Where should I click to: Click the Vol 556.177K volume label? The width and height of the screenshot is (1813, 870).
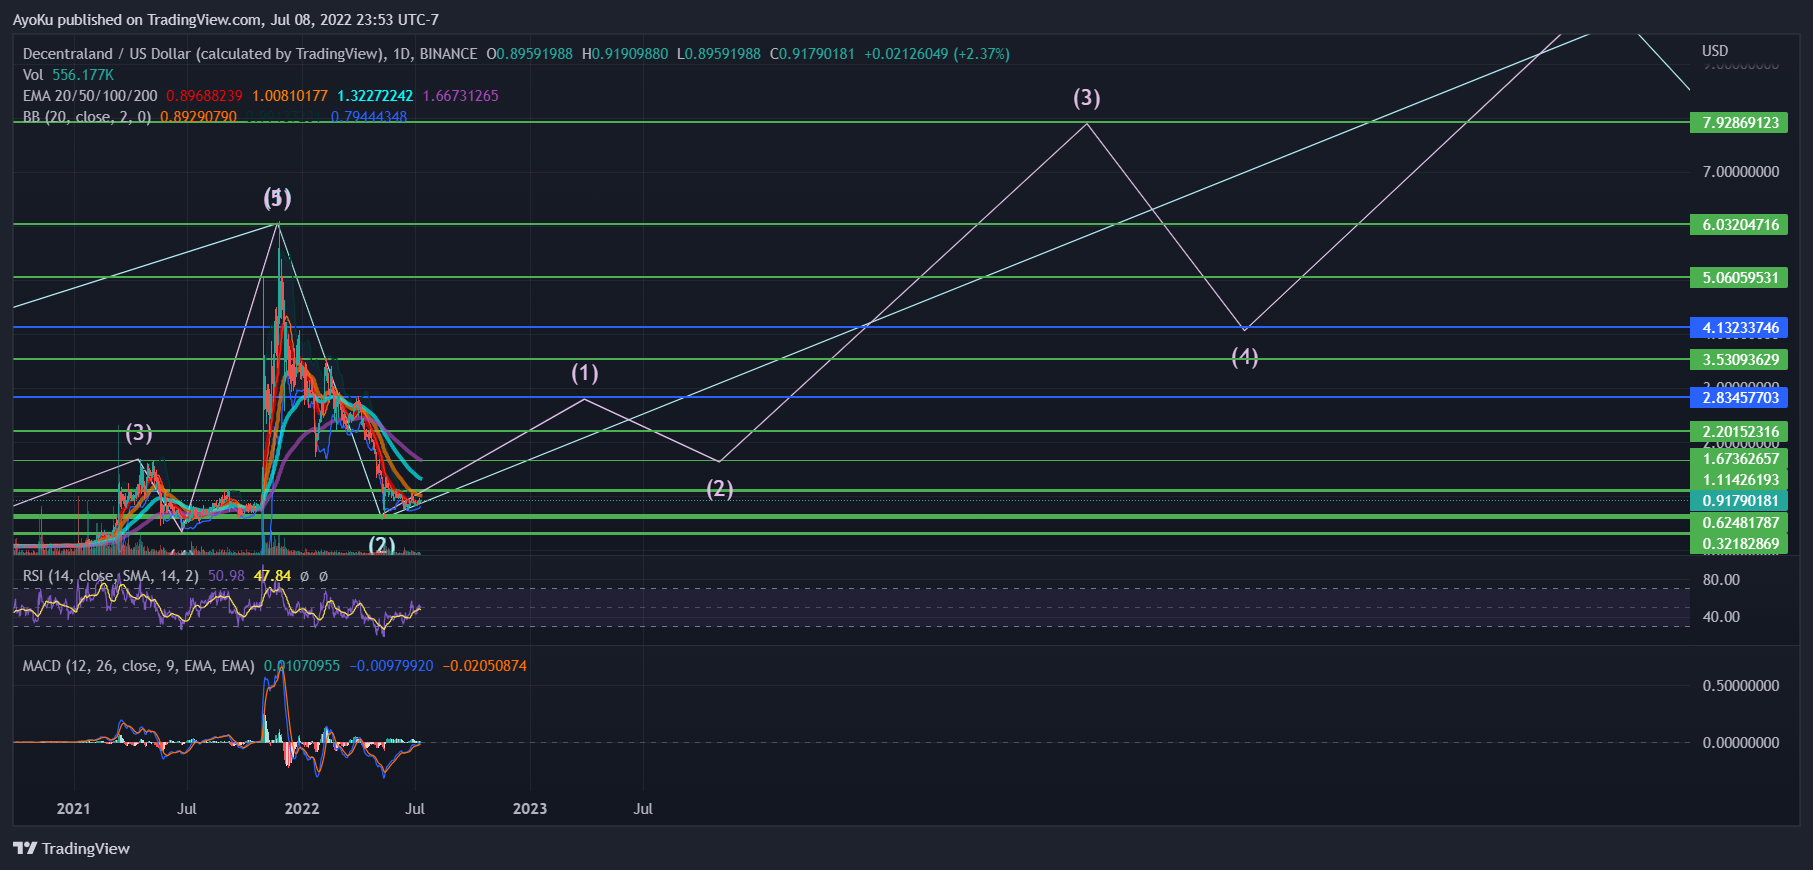pos(68,75)
